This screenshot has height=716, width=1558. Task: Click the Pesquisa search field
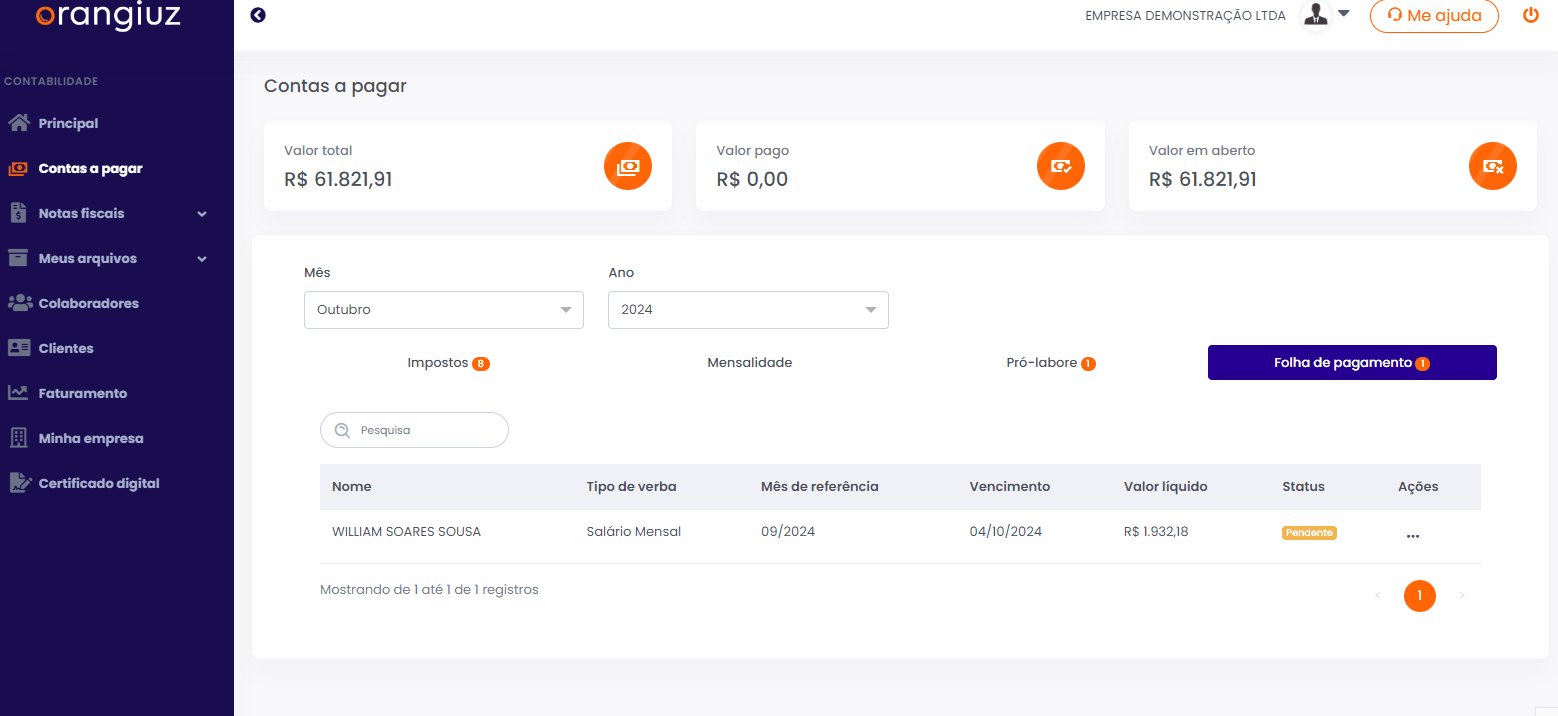coord(414,430)
